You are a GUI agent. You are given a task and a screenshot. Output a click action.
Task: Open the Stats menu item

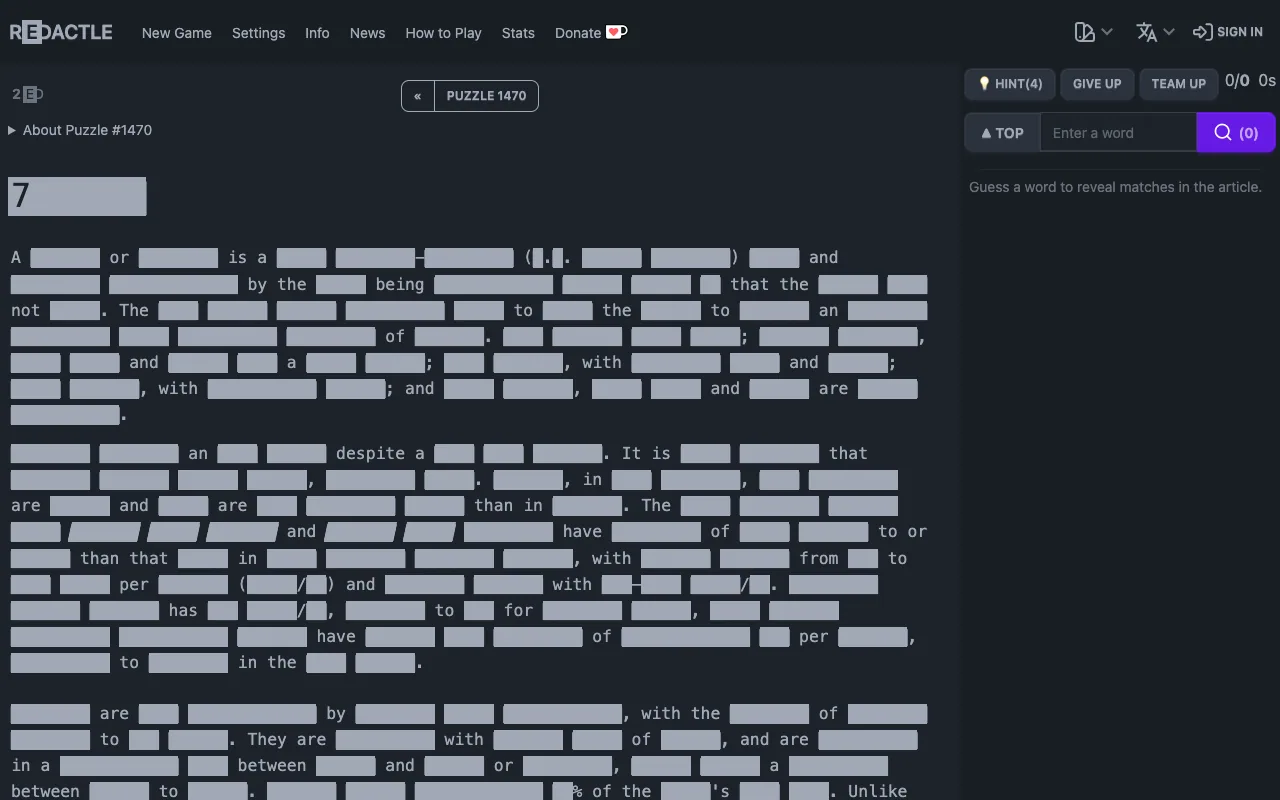tap(518, 33)
